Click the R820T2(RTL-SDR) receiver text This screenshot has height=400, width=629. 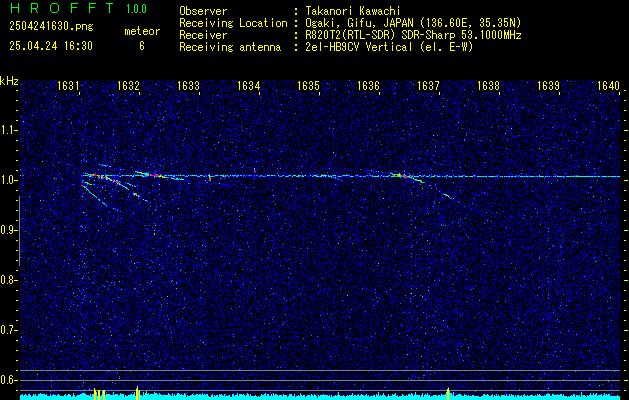(x=412, y=35)
